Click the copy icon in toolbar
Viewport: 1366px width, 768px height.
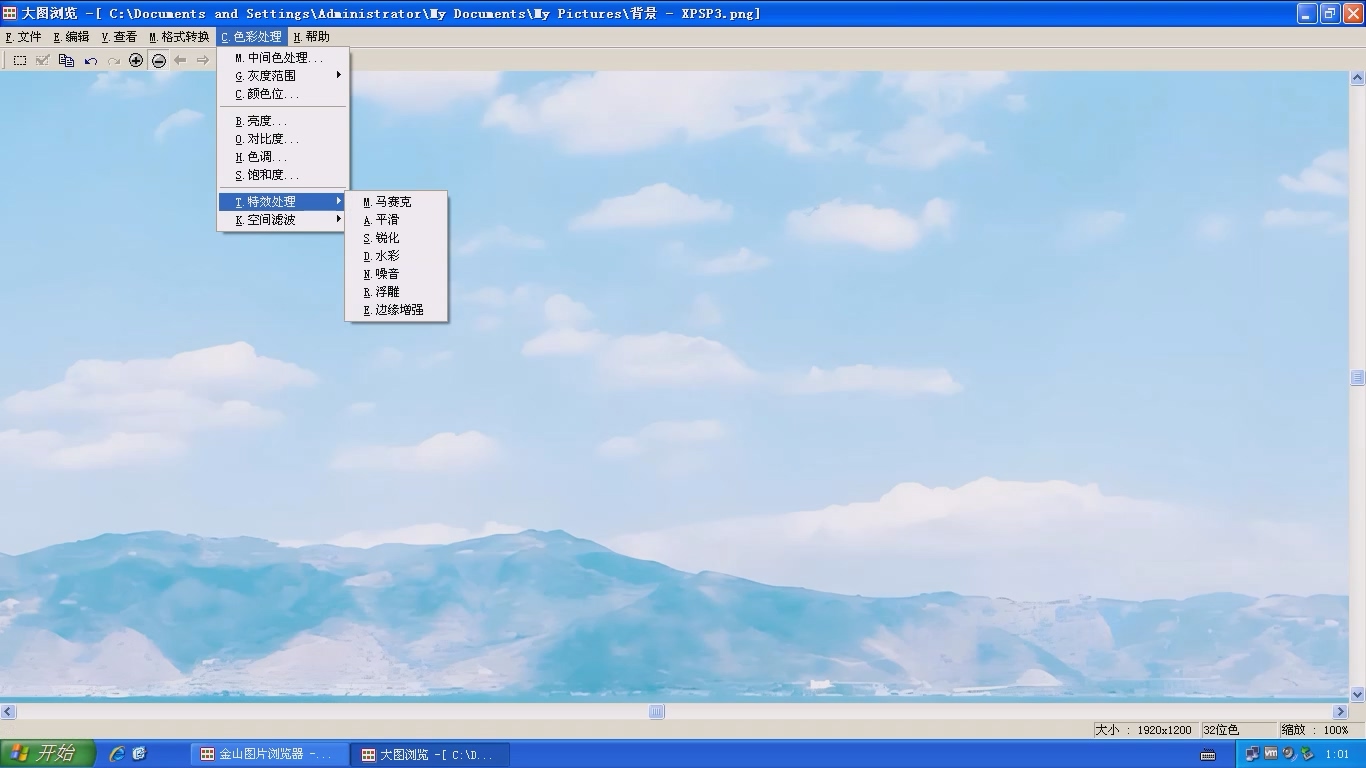(x=67, y=60)
